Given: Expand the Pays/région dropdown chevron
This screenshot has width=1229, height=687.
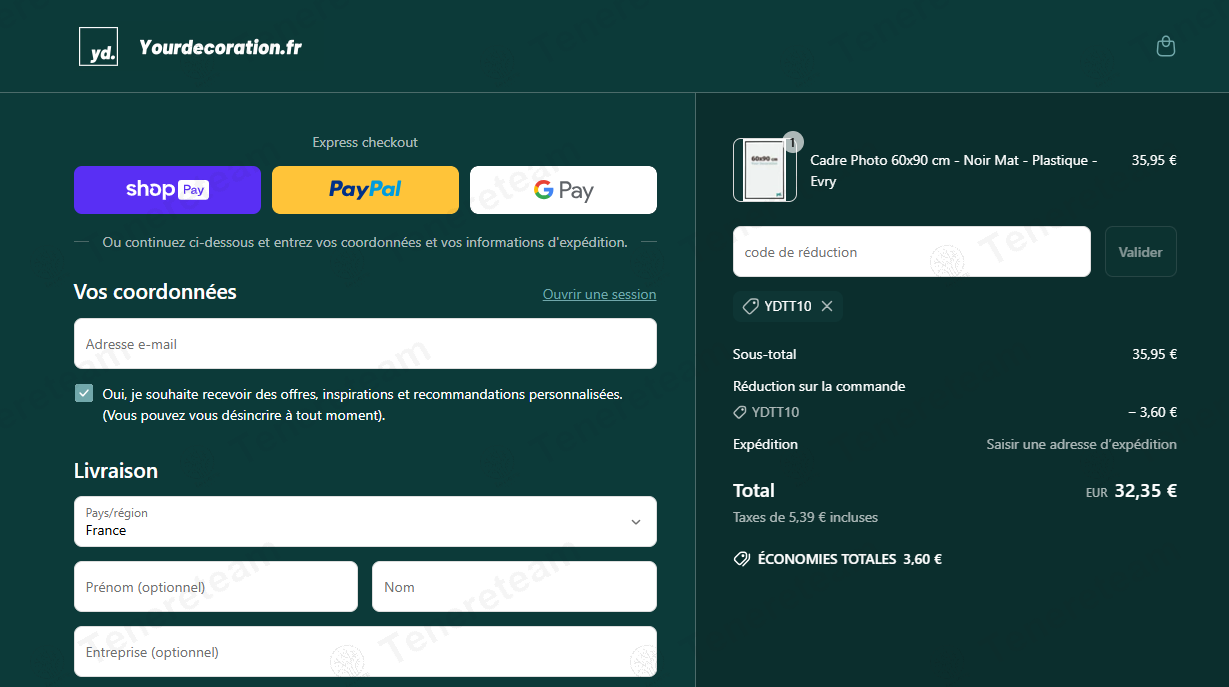Looking at the screenshot, I should (636, 522).
